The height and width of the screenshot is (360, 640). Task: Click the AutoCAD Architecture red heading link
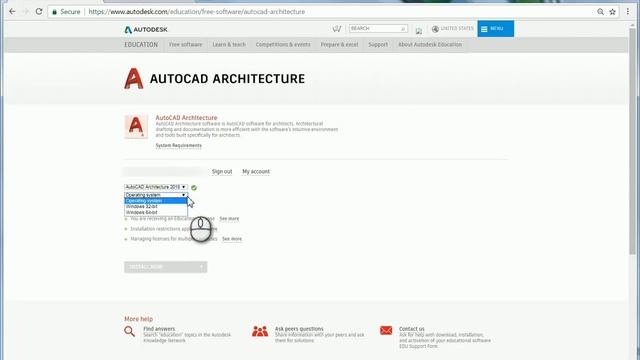186,118
